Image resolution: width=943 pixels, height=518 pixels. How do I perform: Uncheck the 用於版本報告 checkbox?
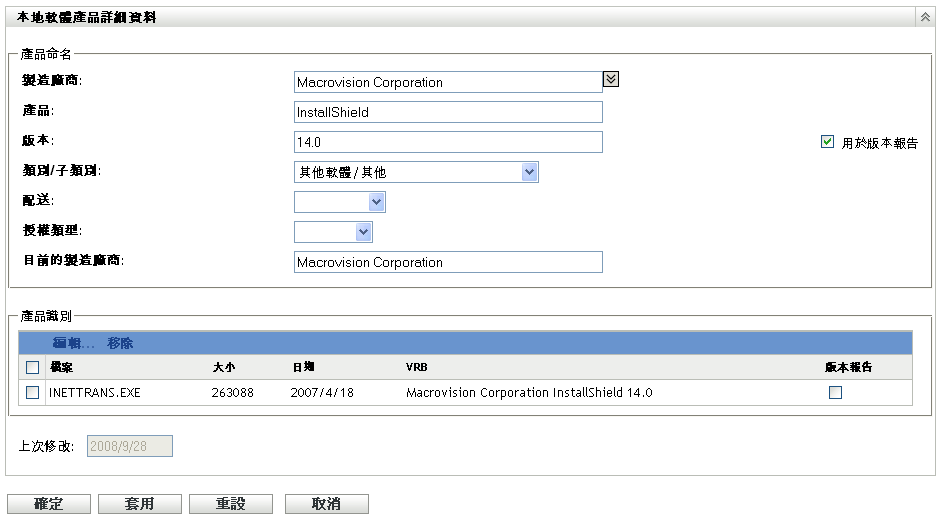click(x=827, y=142)
